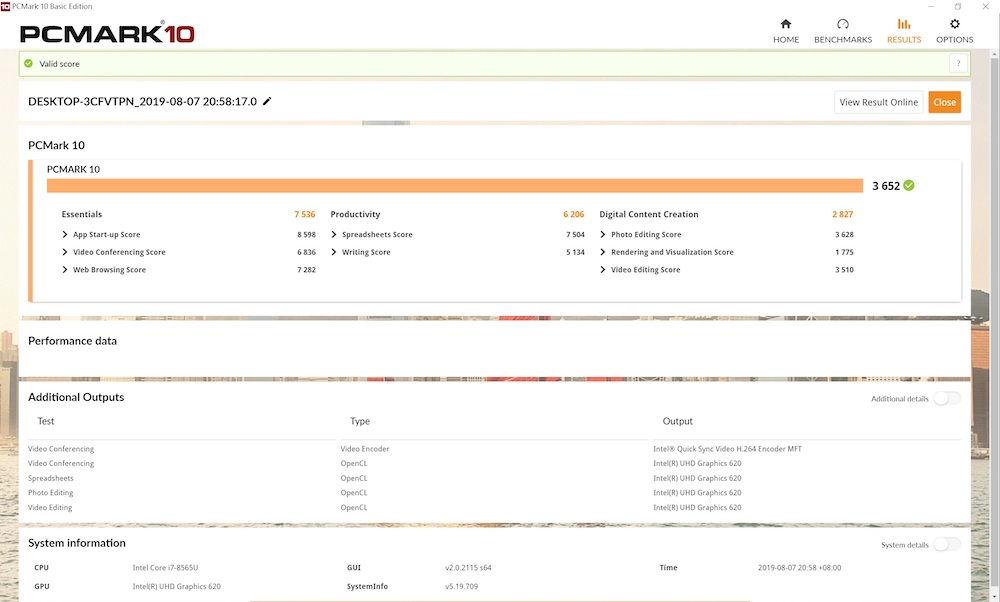Click the orange PCMark 10 score bar
The width and height of the screenshot is (1000, 602).
click(454, 186)
